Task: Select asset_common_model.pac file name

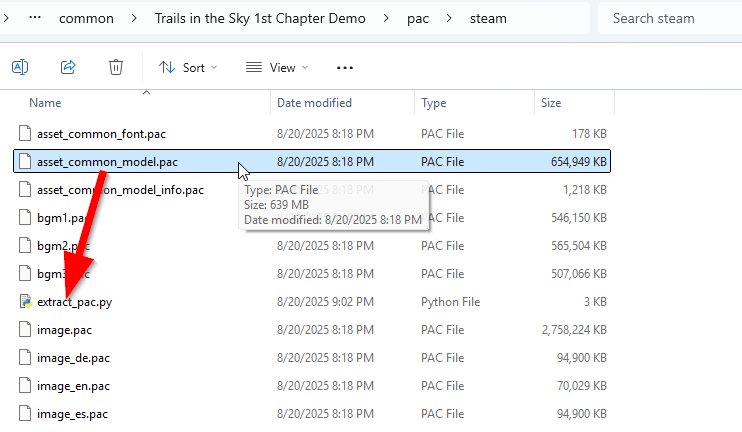Action: [x=107, y=162]
